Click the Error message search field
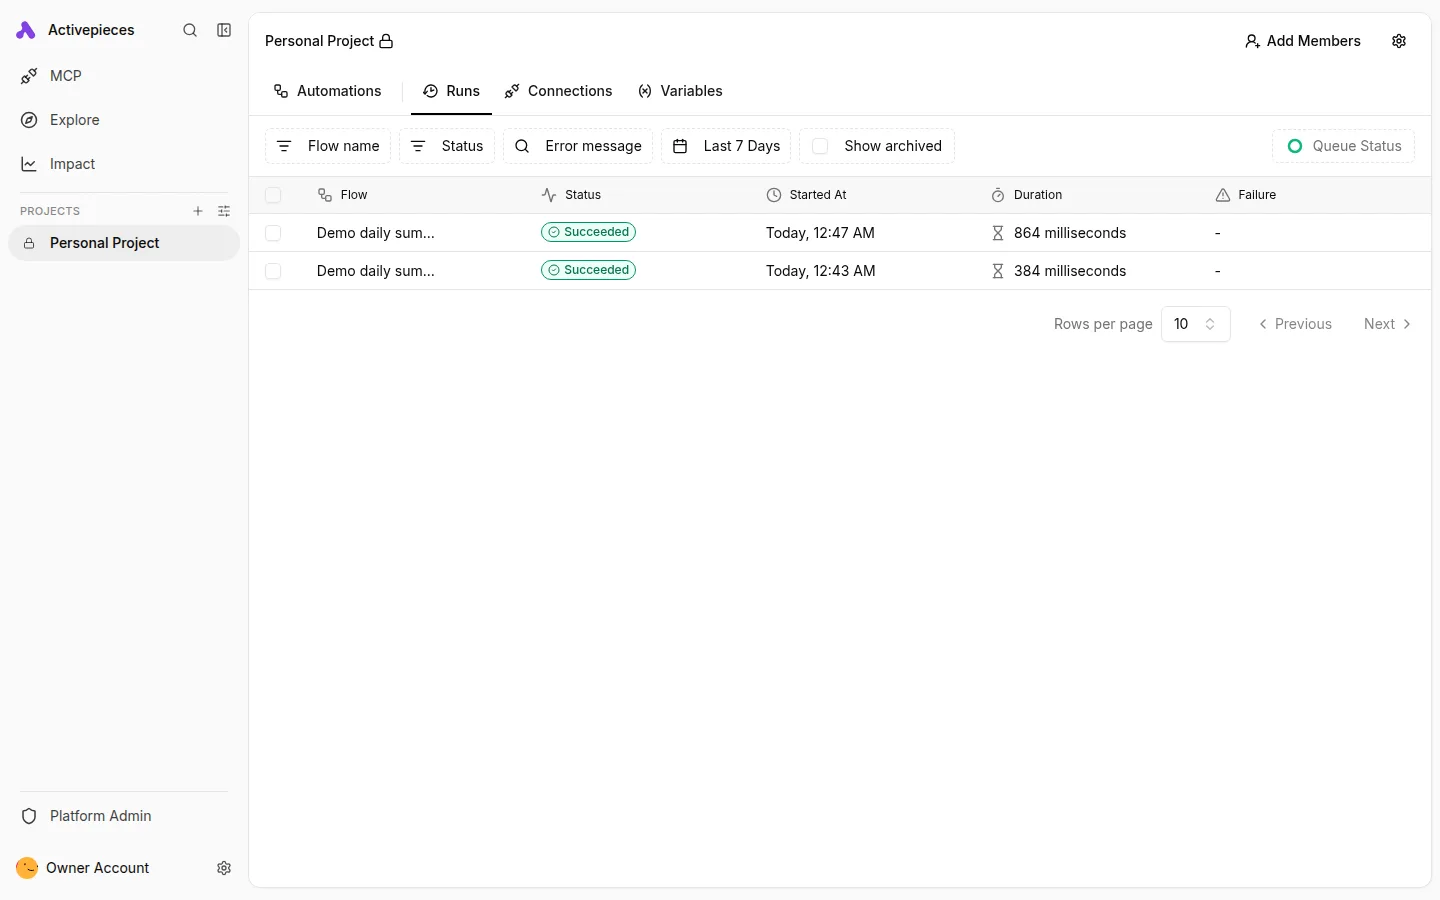The image size is (1440, 900). coord(578,146)
